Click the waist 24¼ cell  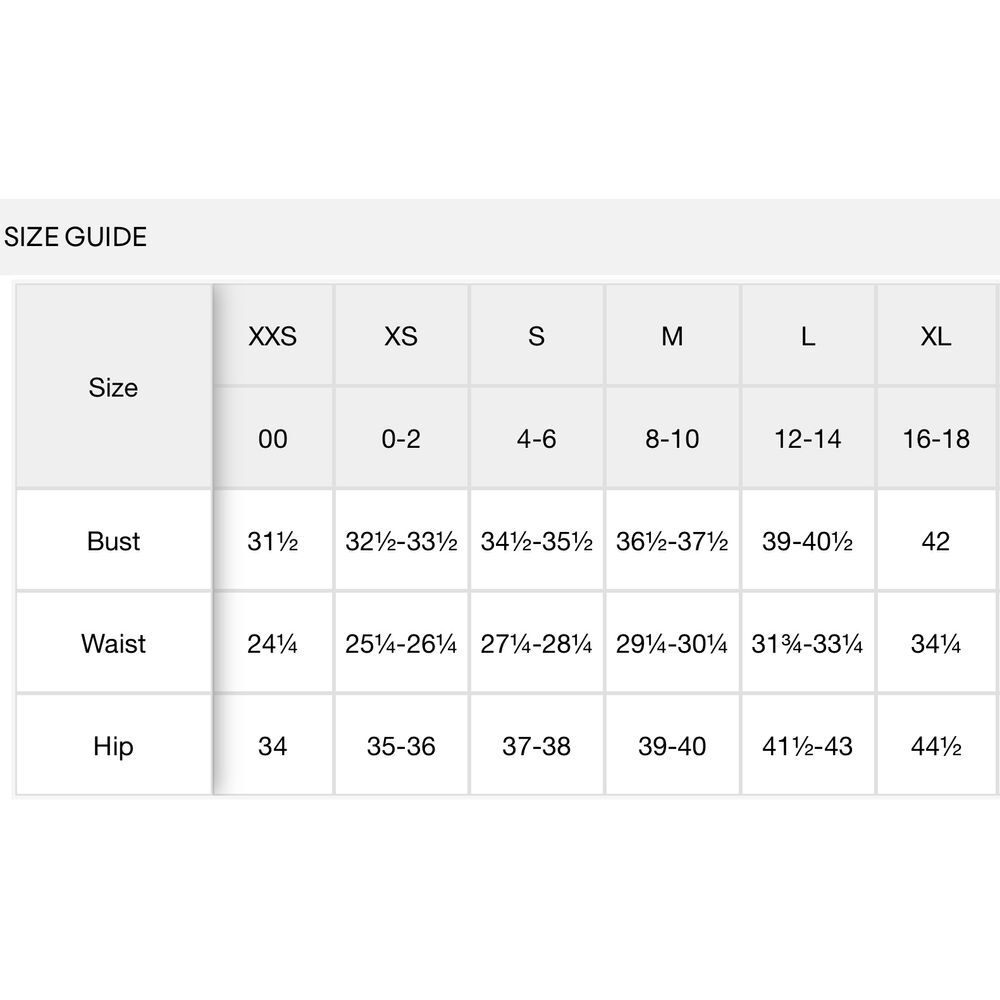(x=272, y=643)
